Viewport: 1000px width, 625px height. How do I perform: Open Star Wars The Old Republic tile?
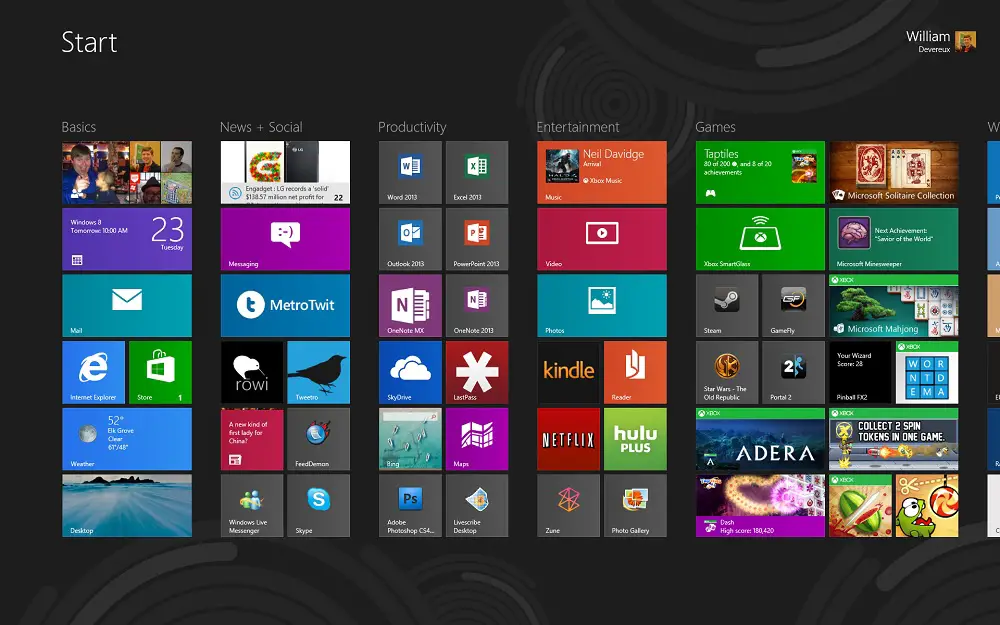coord(727,372)
